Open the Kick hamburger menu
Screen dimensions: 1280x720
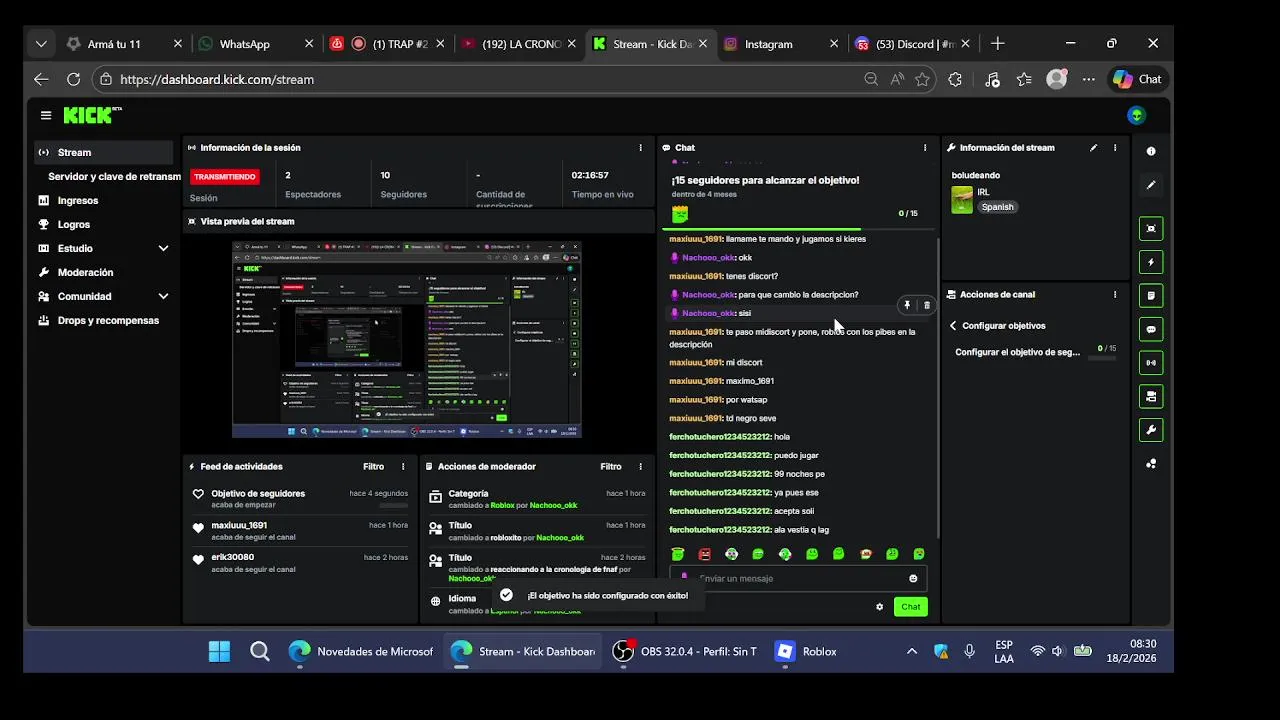tap(45, 115)
